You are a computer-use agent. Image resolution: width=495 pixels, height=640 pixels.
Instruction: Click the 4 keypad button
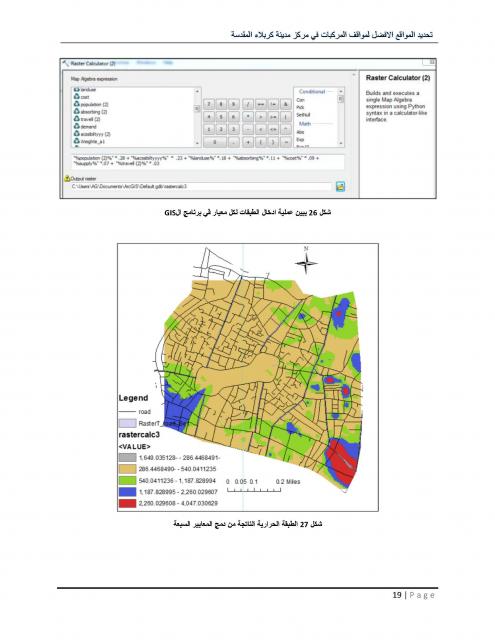[209, 117]
